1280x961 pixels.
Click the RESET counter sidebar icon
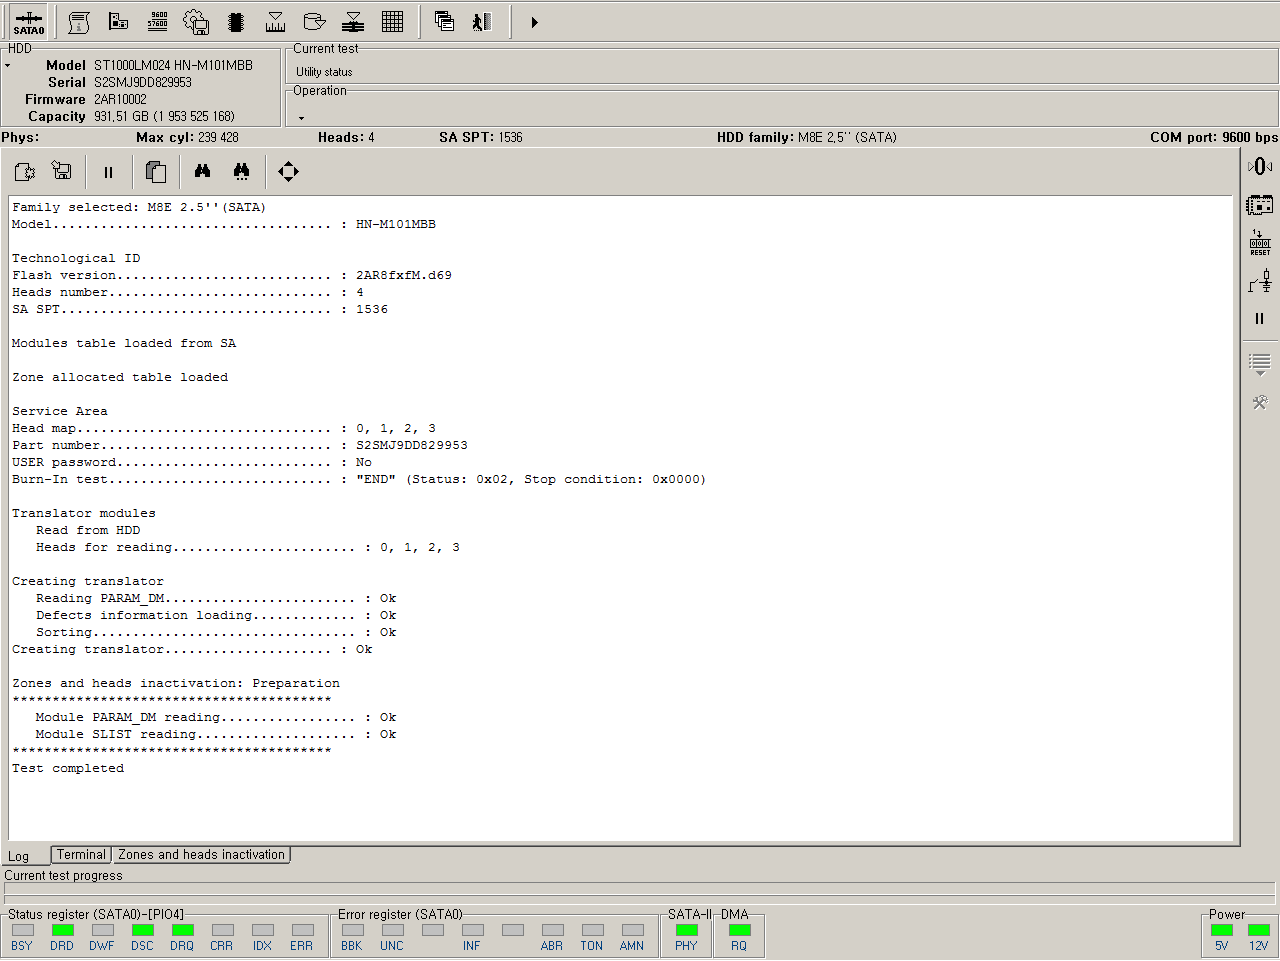[1260, 243]
